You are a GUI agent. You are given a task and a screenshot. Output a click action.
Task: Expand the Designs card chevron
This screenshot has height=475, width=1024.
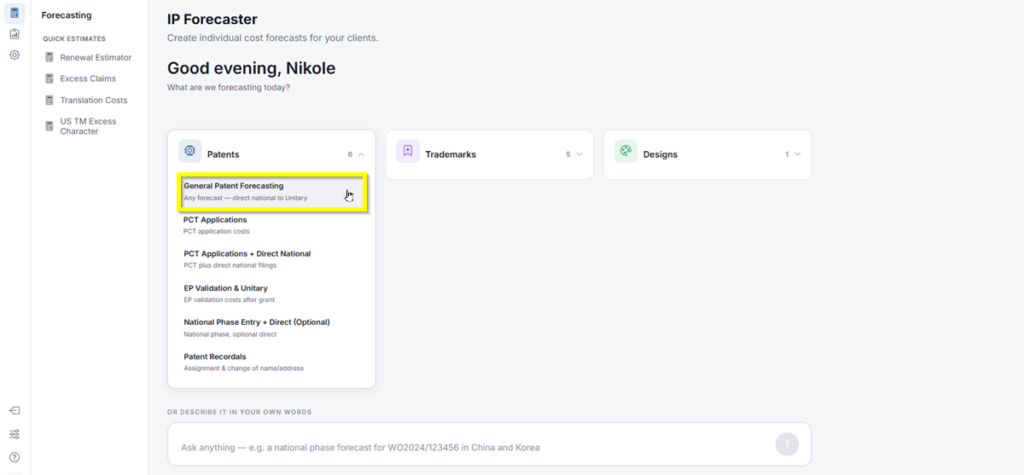(x=797, y=155)
